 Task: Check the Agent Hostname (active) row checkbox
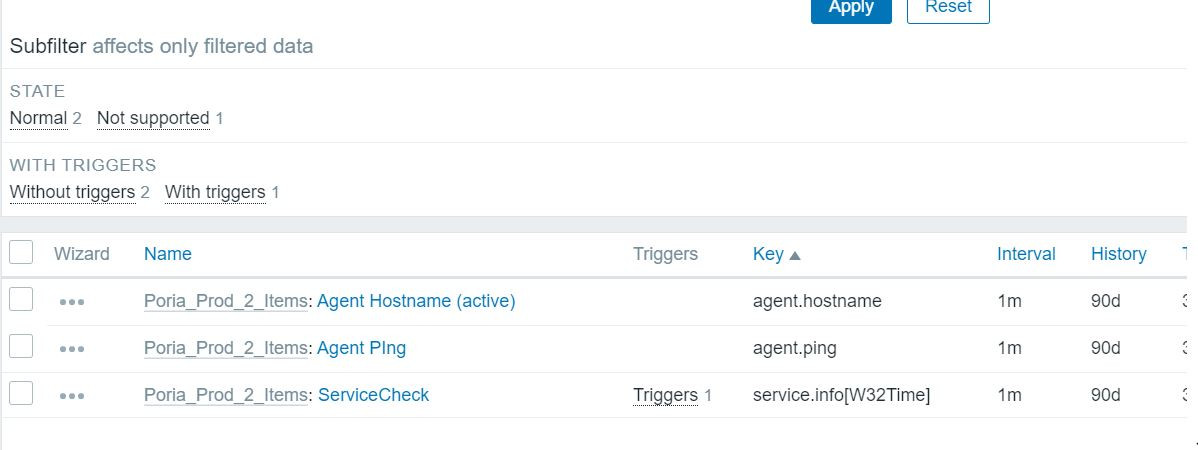click(21, 299)
